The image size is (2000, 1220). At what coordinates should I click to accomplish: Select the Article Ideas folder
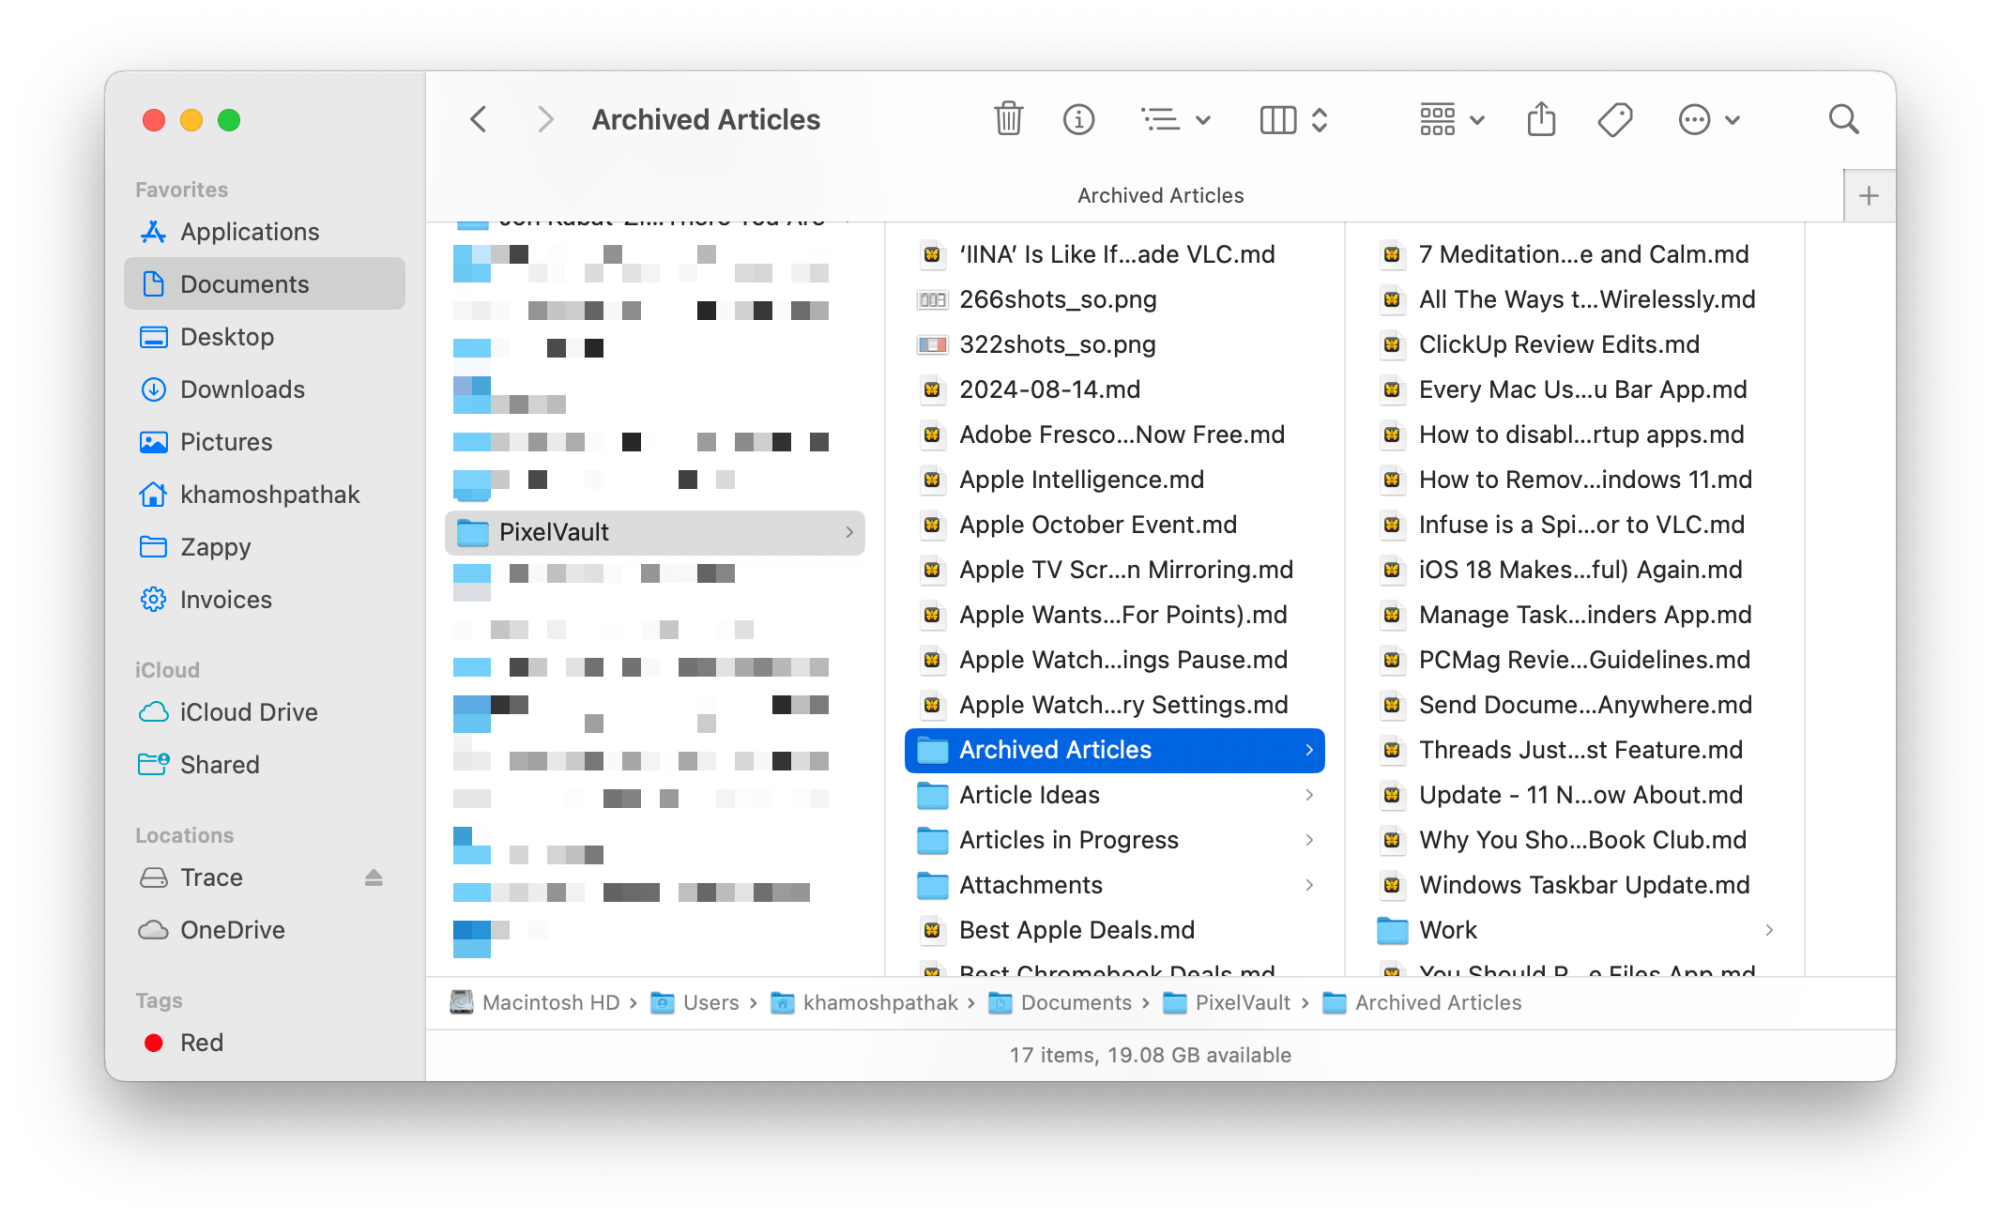click(x=1114, y=795)
